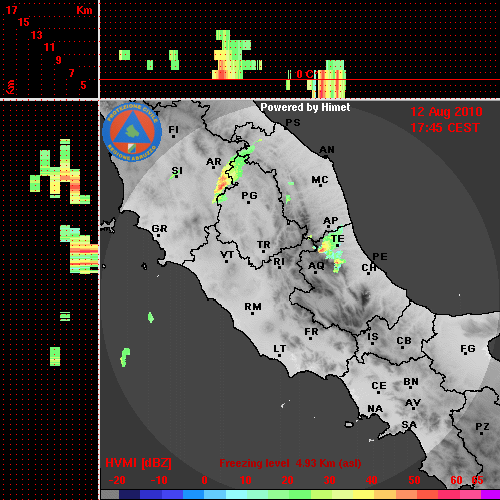Click the FG city marker

[x=466, y=353]
